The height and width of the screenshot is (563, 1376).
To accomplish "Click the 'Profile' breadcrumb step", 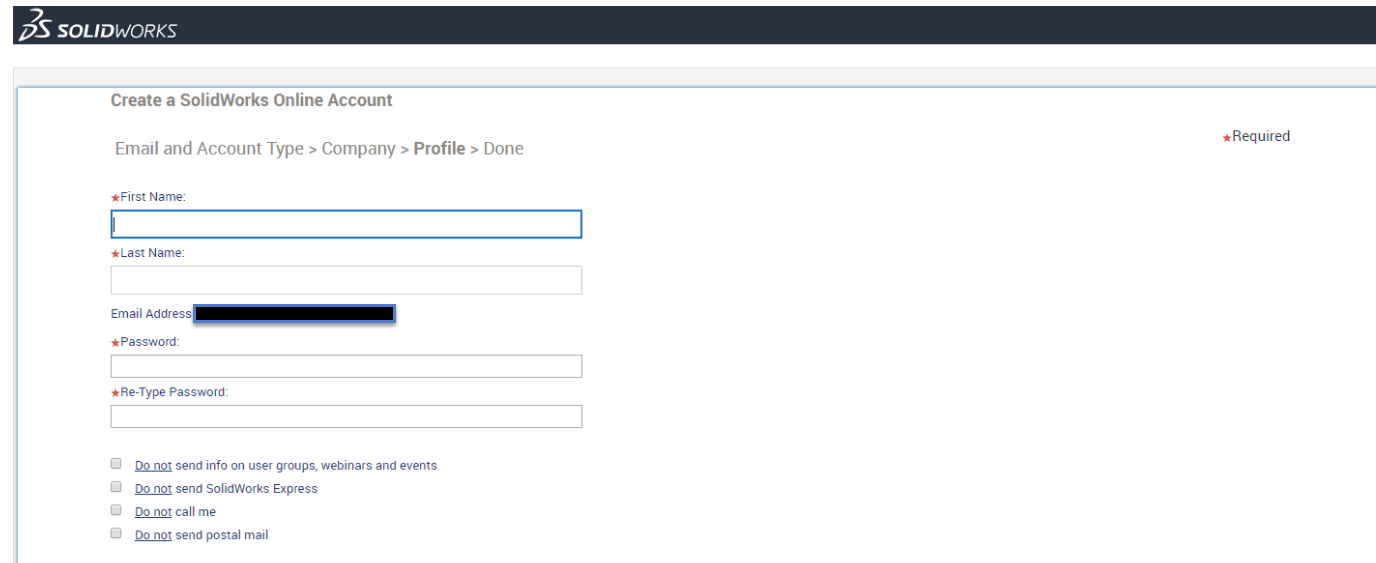I will click(x=439, y=148).
